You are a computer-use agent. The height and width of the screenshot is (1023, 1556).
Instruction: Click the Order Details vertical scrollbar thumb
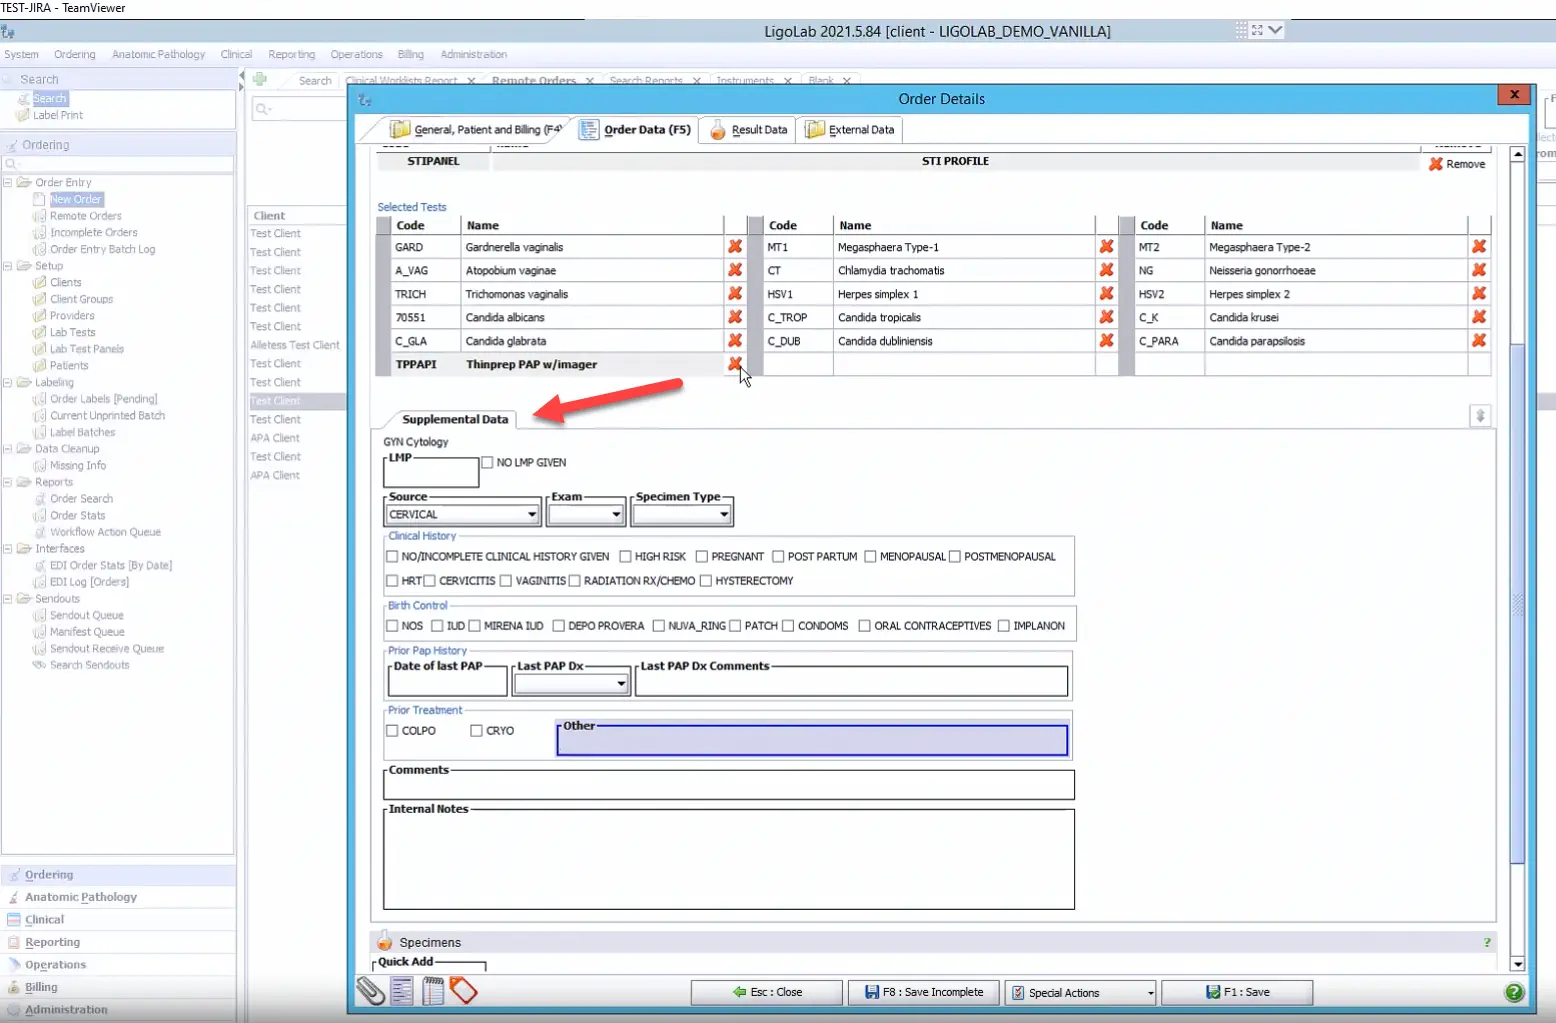(x=1517, y=605)
